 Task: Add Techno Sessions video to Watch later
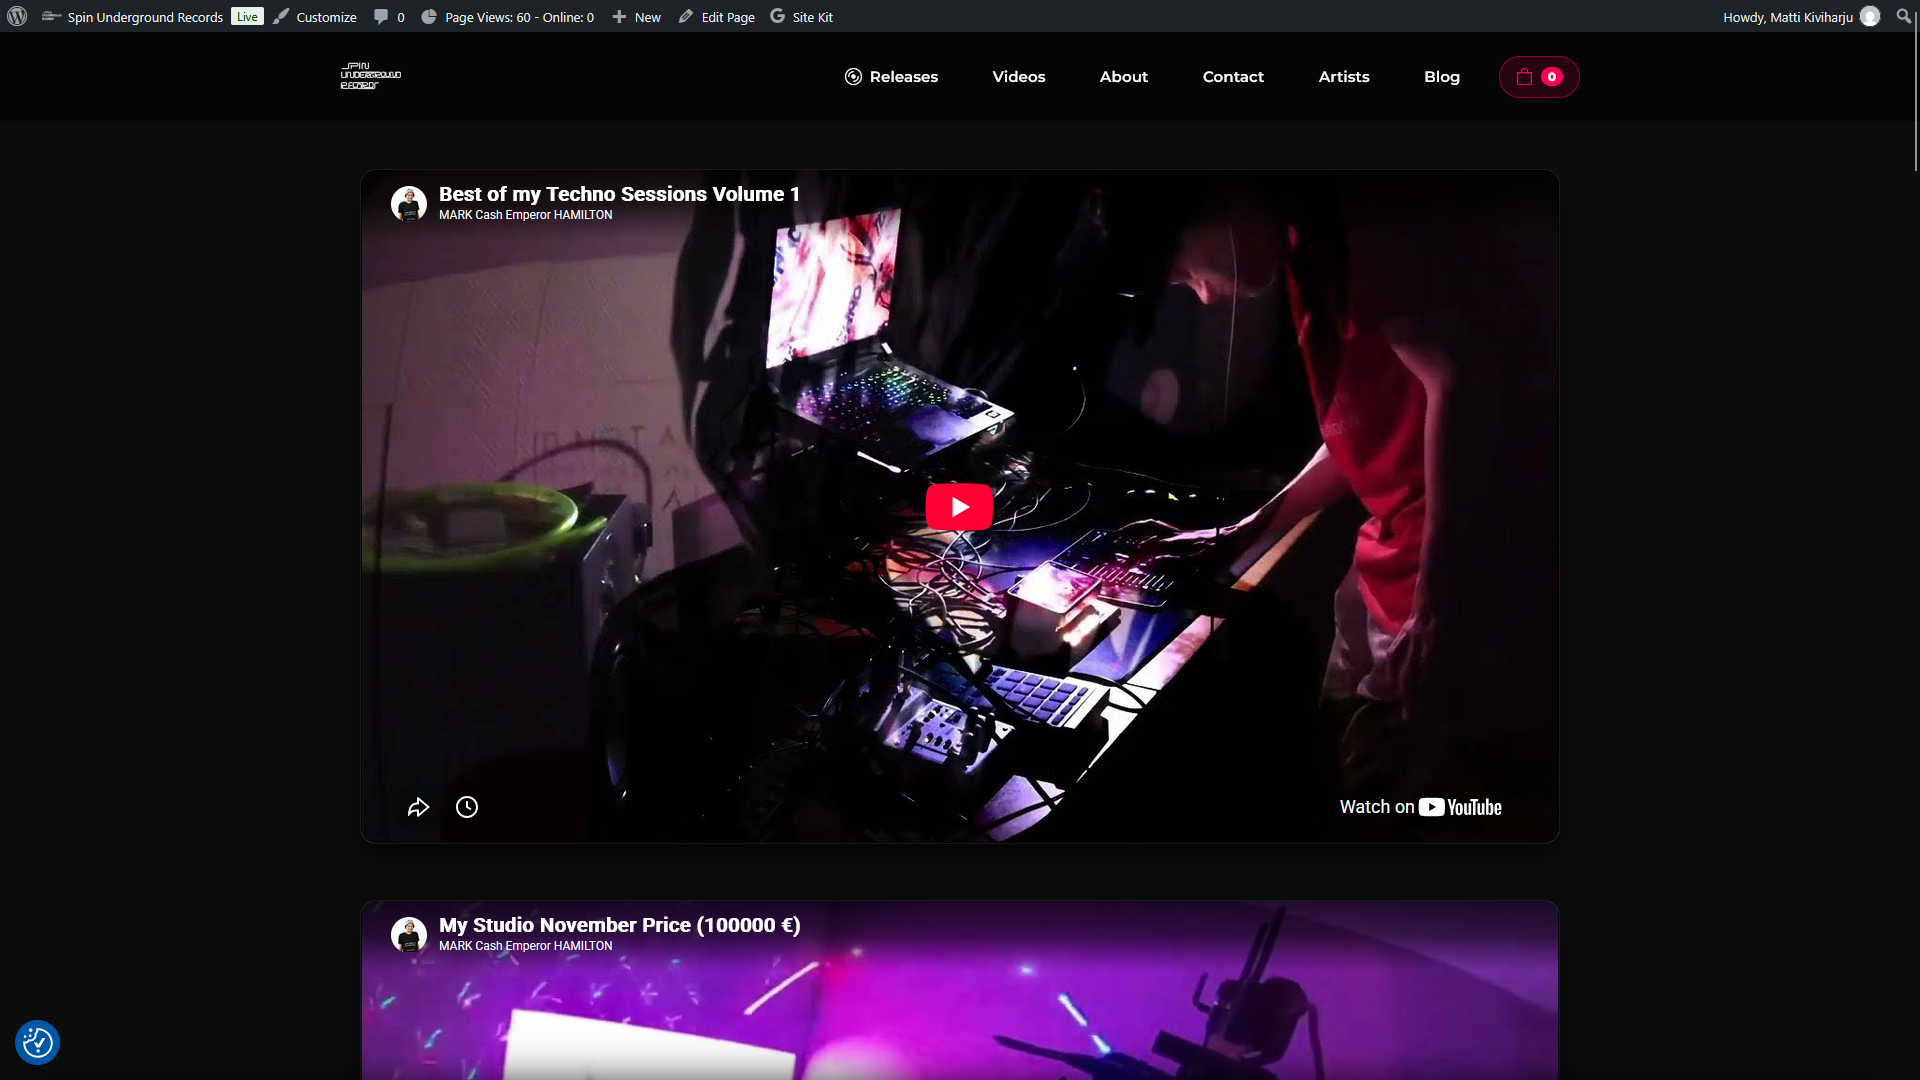467,807
